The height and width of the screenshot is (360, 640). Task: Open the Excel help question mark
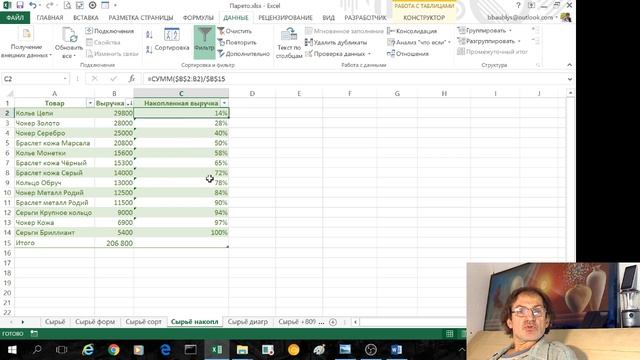(518, 5)
